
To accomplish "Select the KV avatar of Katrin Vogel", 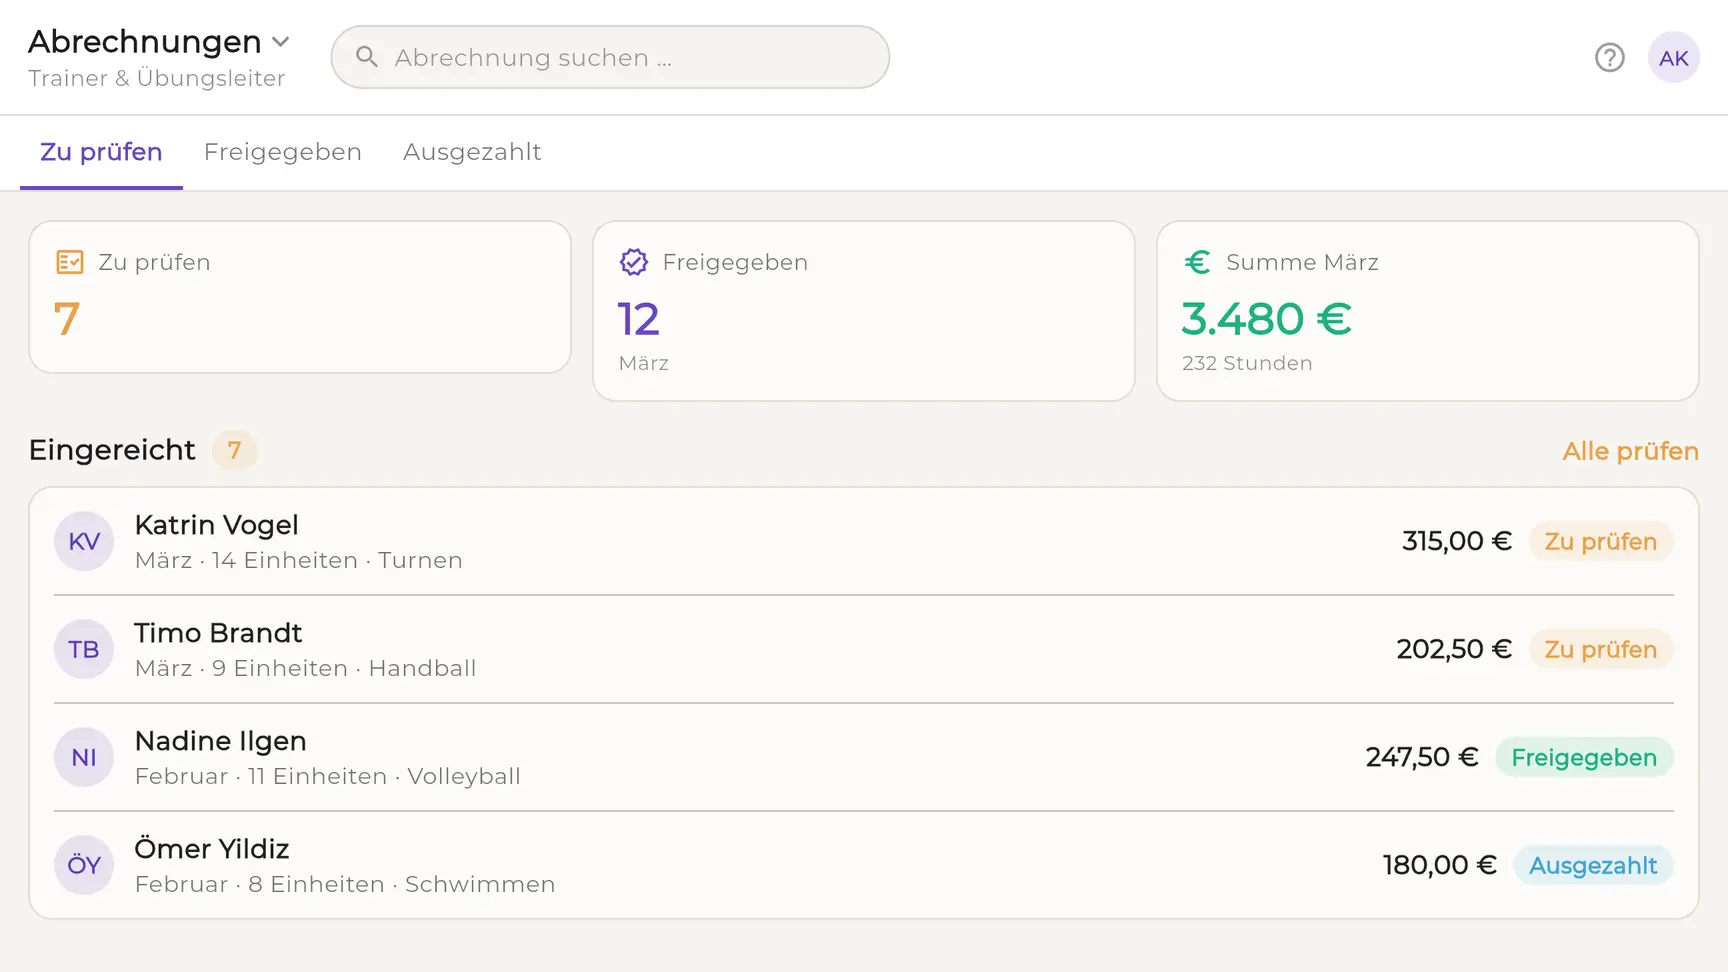I will click(x=84, y=541).
